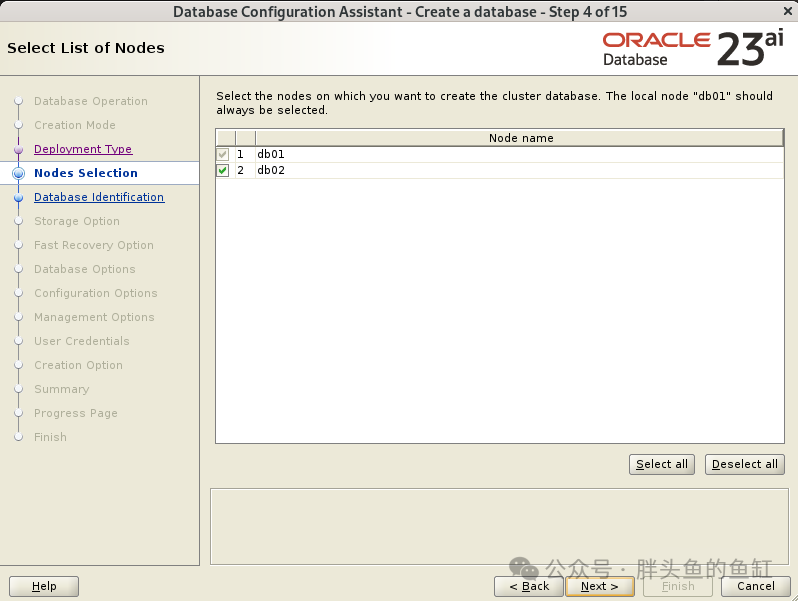Image resolution: width=798 pixels, height=601 pixels.
Task: Open Help for this step
Action: tap(44, 586)
